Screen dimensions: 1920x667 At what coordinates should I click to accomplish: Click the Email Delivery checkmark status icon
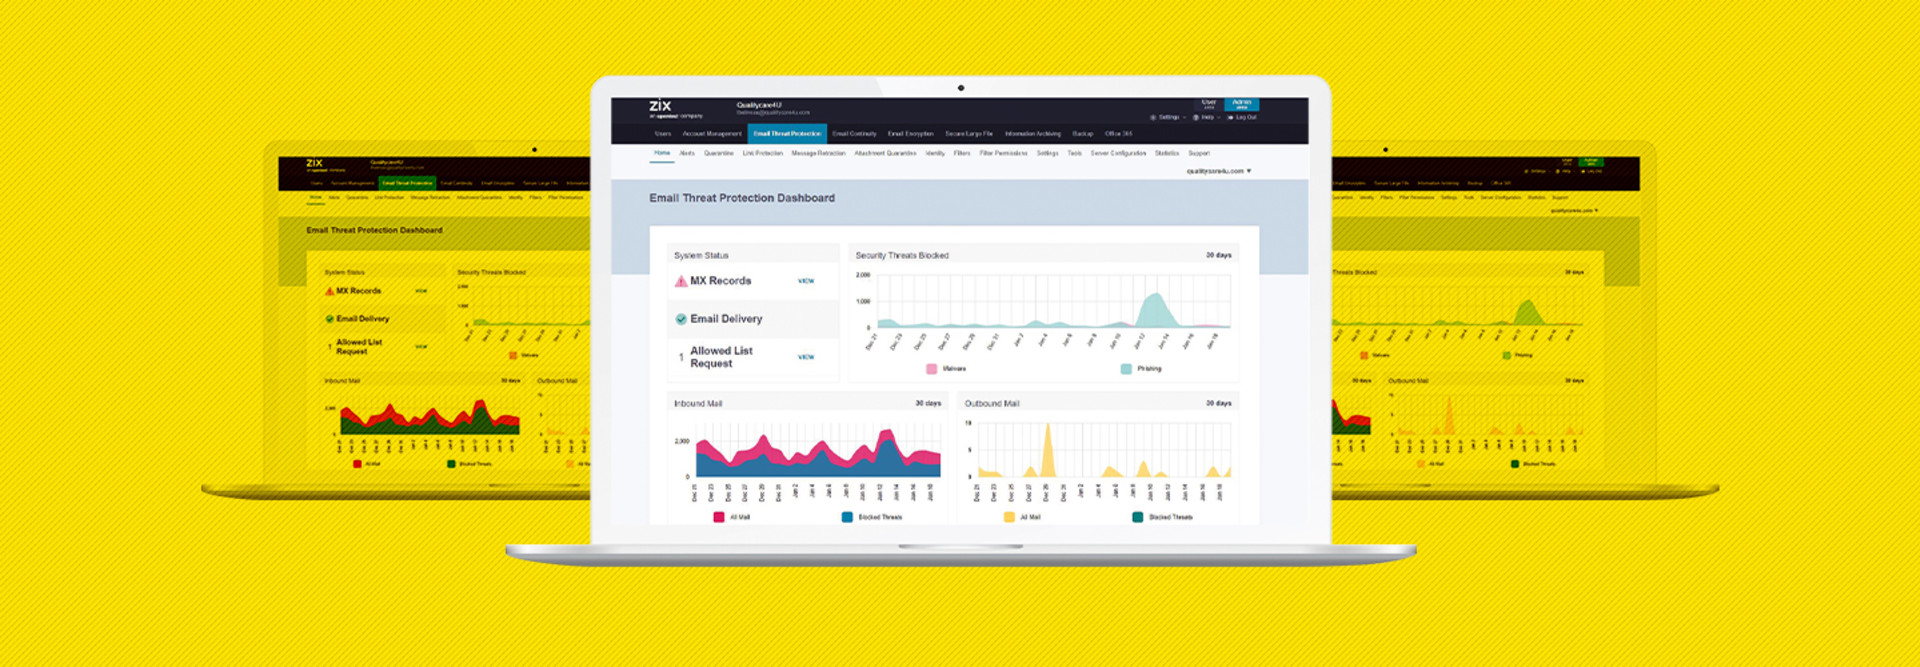coord(681,319)
